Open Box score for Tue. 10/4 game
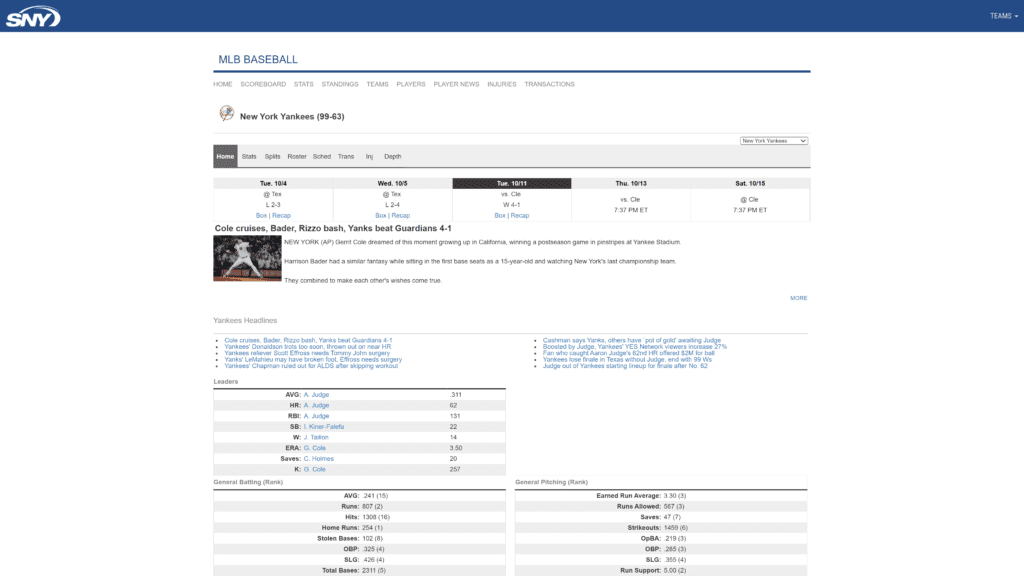The width and height of the screenshot is (1024, 576). 261,216
